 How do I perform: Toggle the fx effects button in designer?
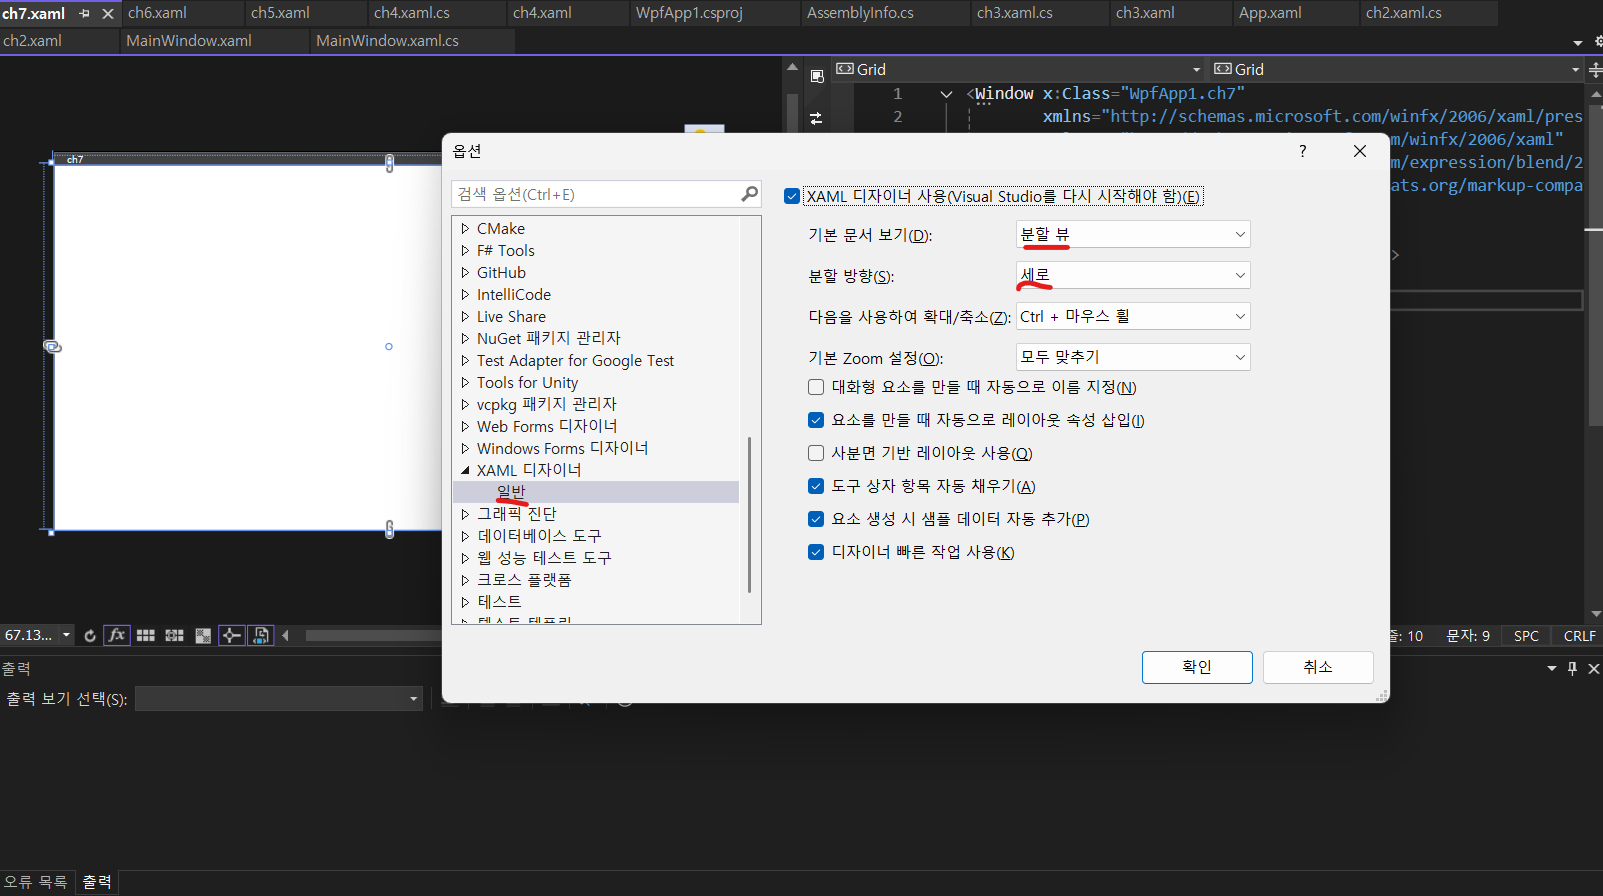click(x=117, y=635)
